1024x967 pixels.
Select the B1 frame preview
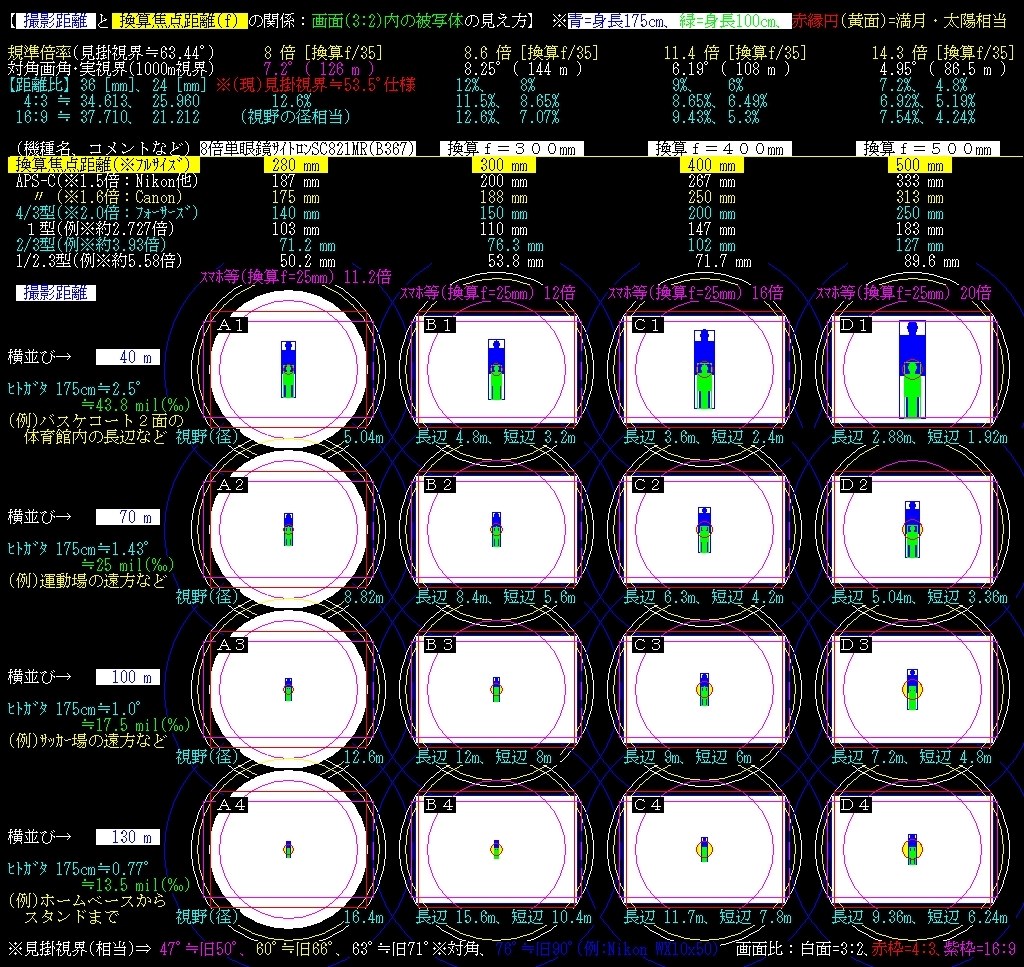pyautogui.click(x=496, y=369)
